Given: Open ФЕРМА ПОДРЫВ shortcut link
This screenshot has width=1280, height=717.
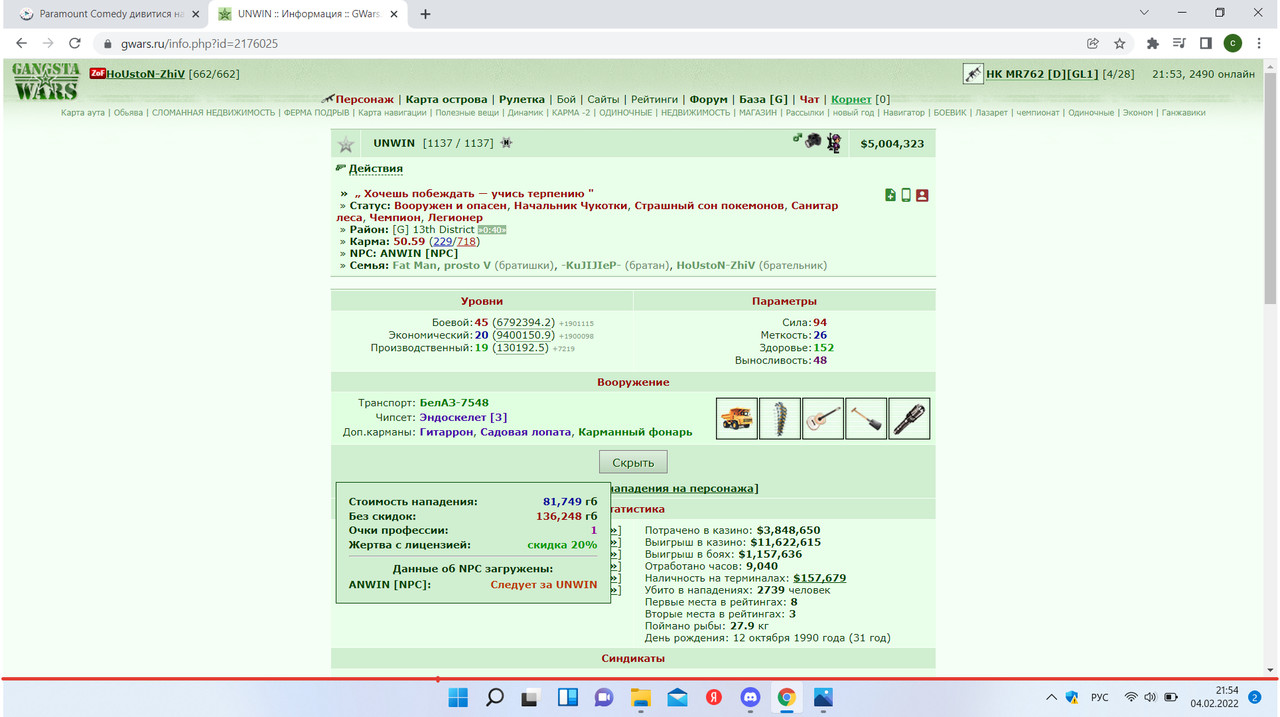Looking at the screenshot, I should click(x=316, y=113).
